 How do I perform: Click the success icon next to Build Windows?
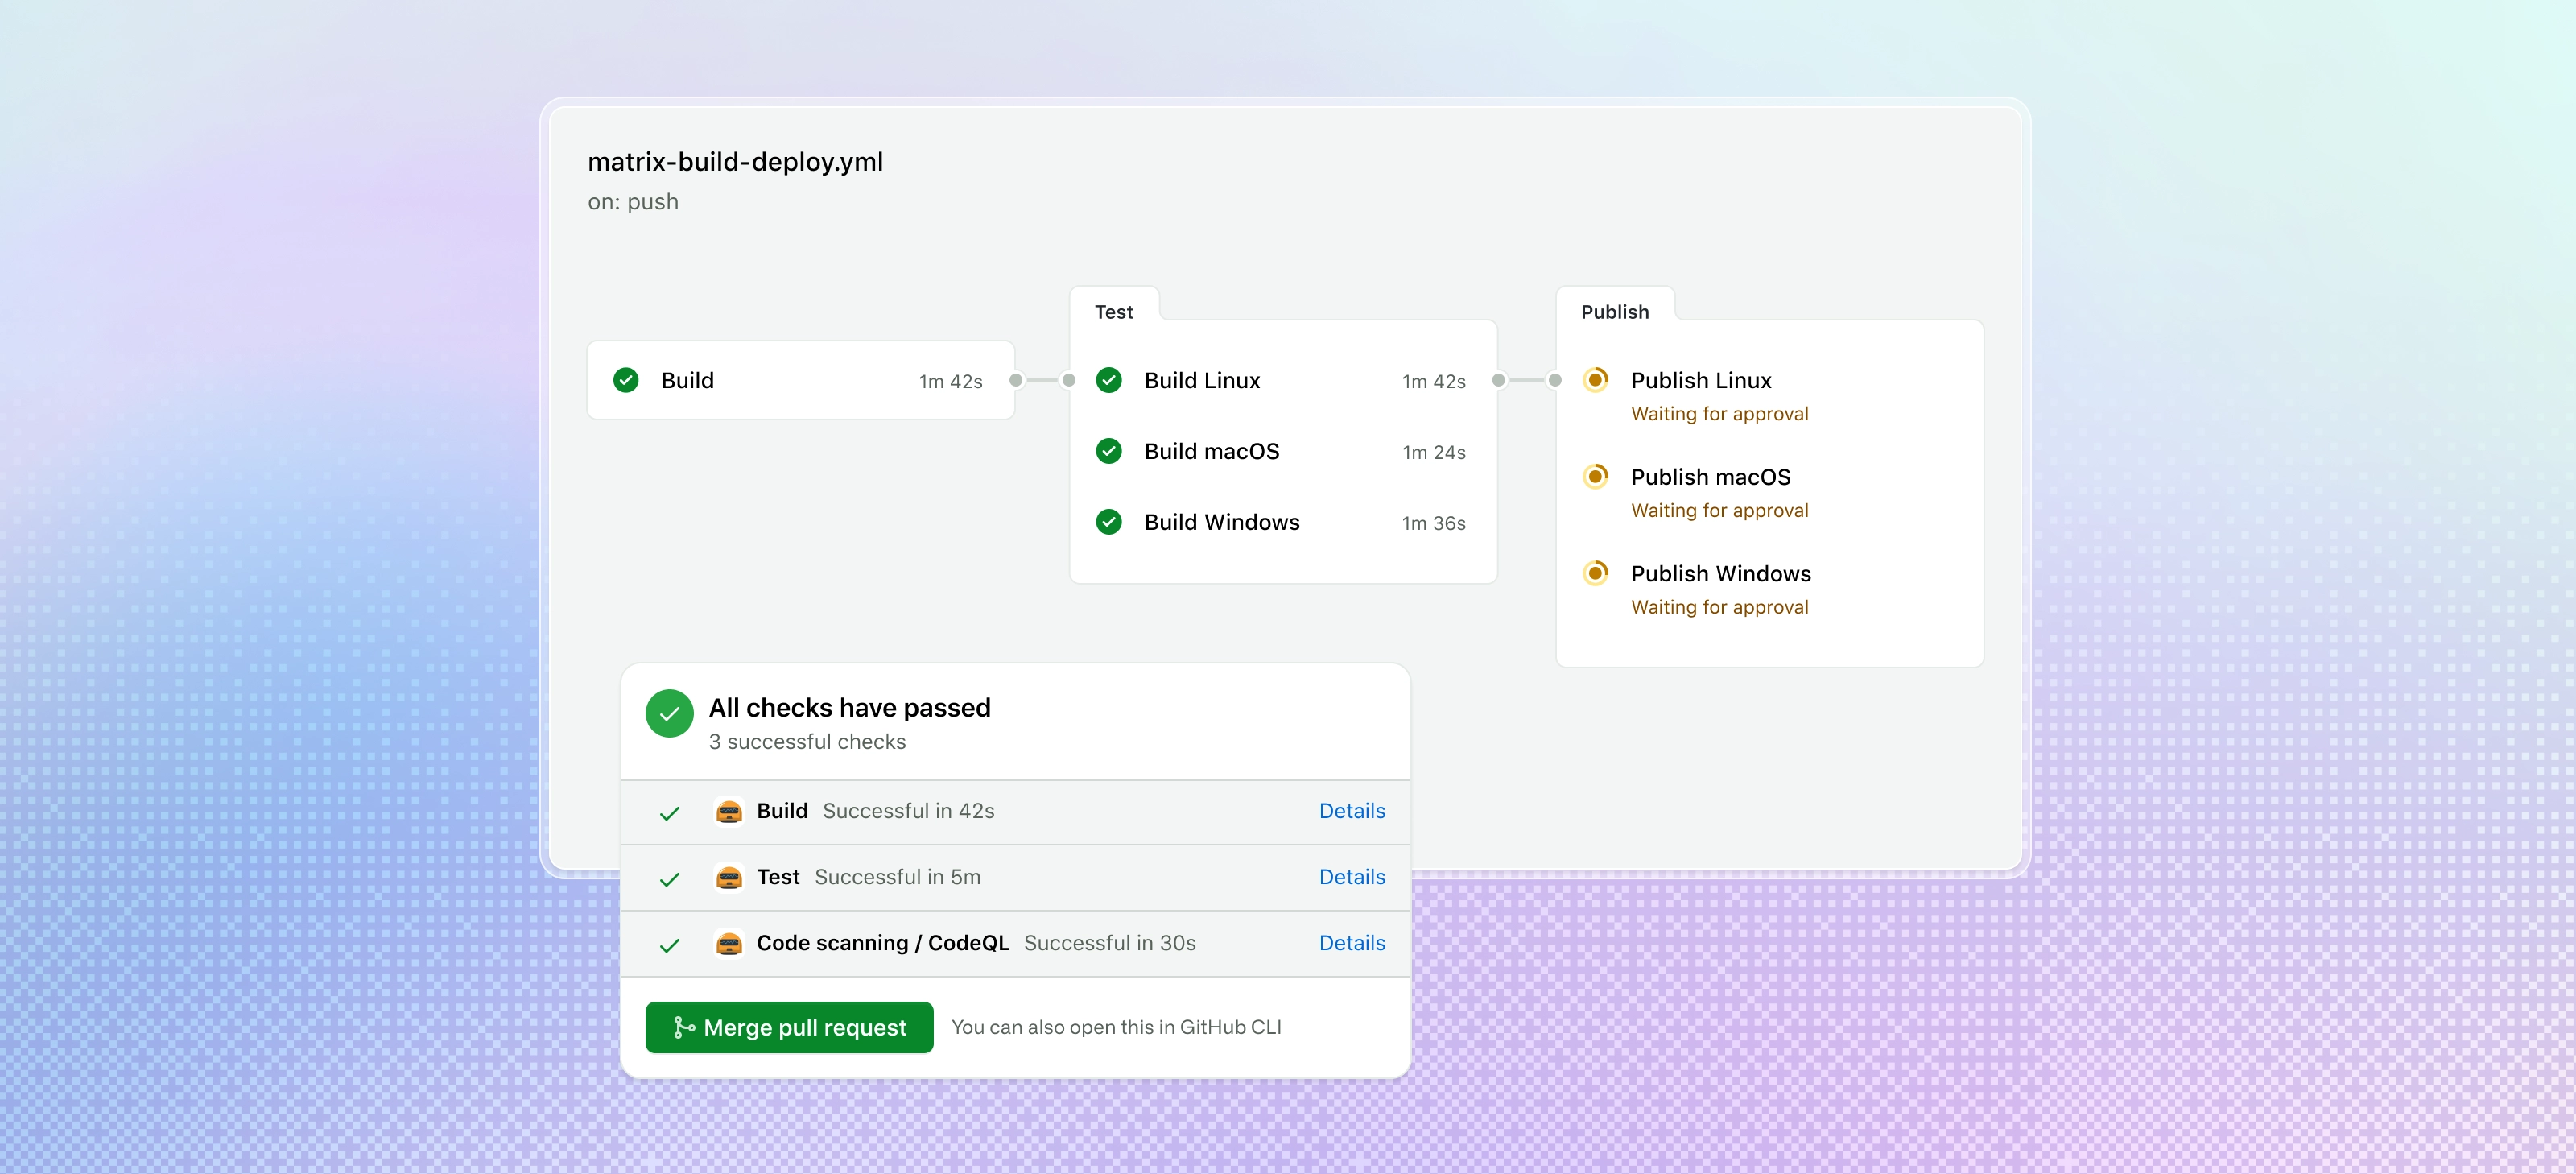pyautogui.click(x=1109, y=522)
